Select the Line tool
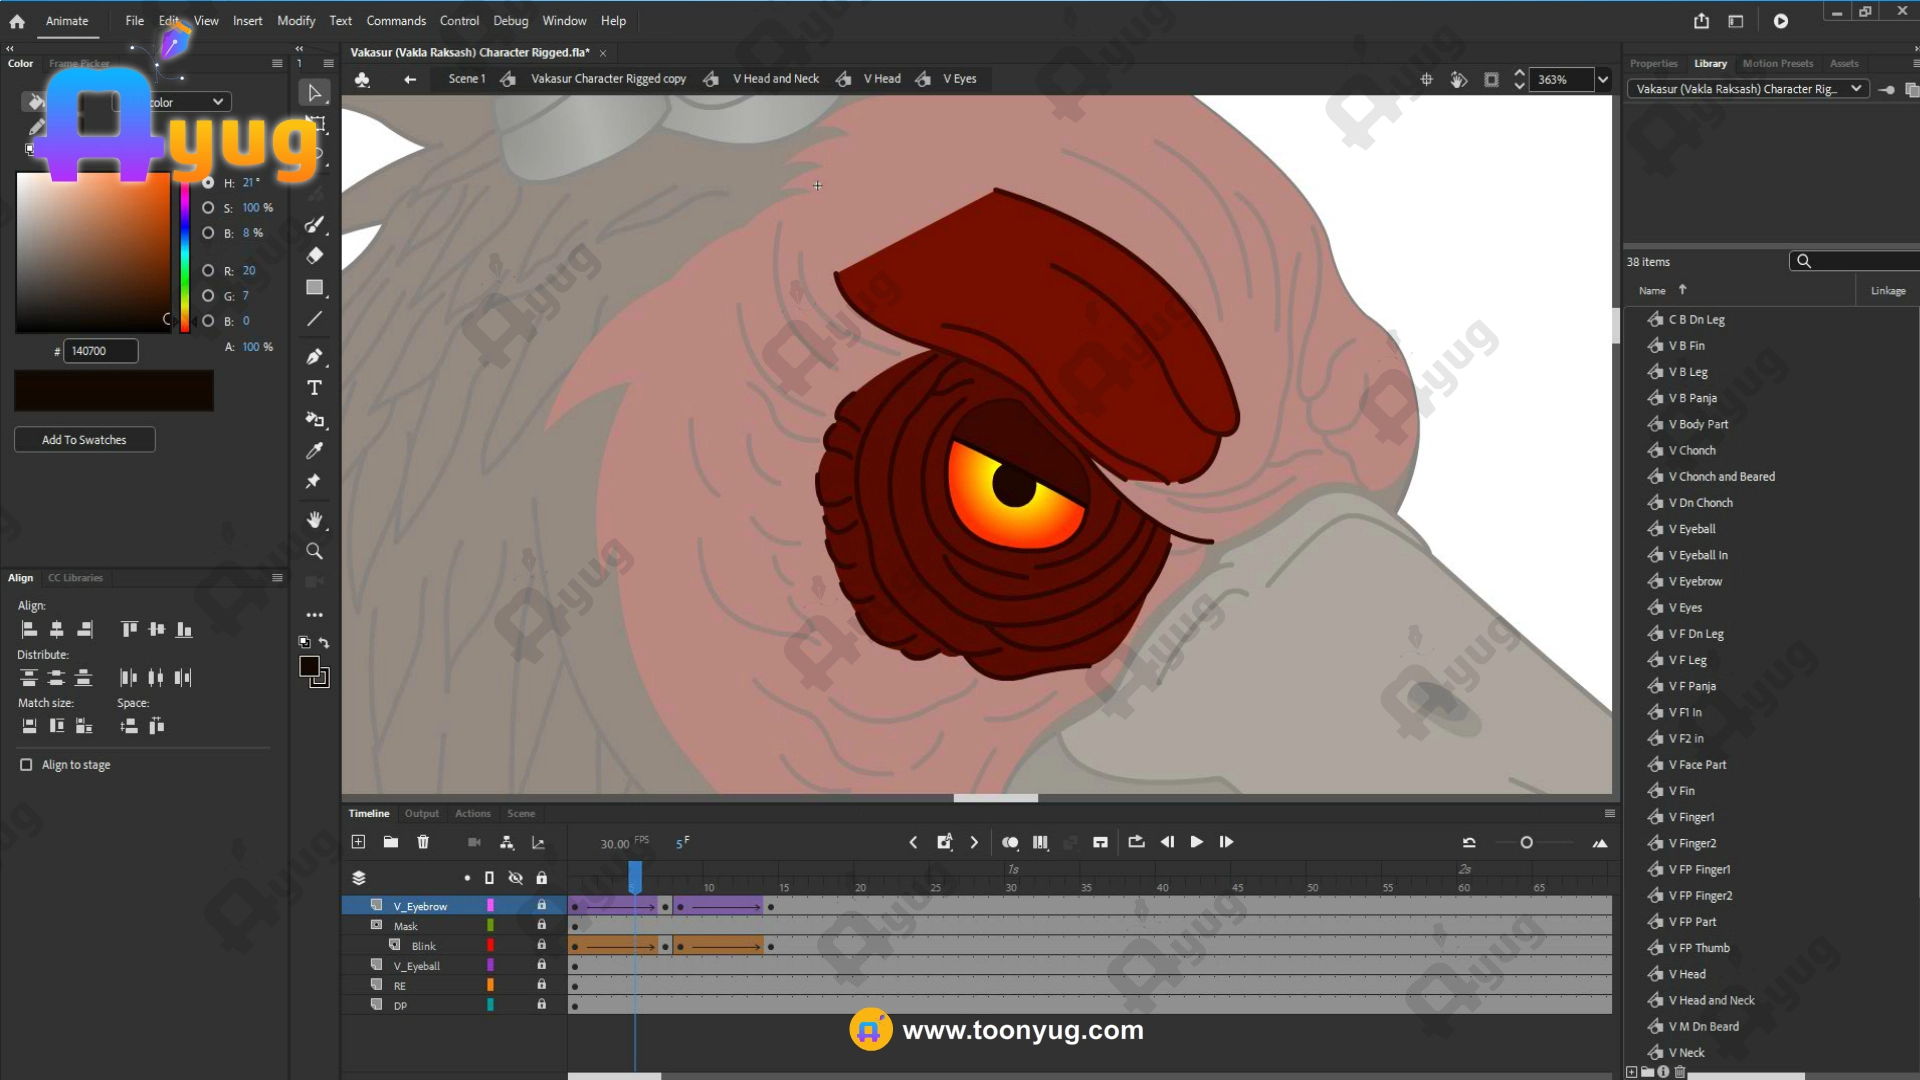 314,319
